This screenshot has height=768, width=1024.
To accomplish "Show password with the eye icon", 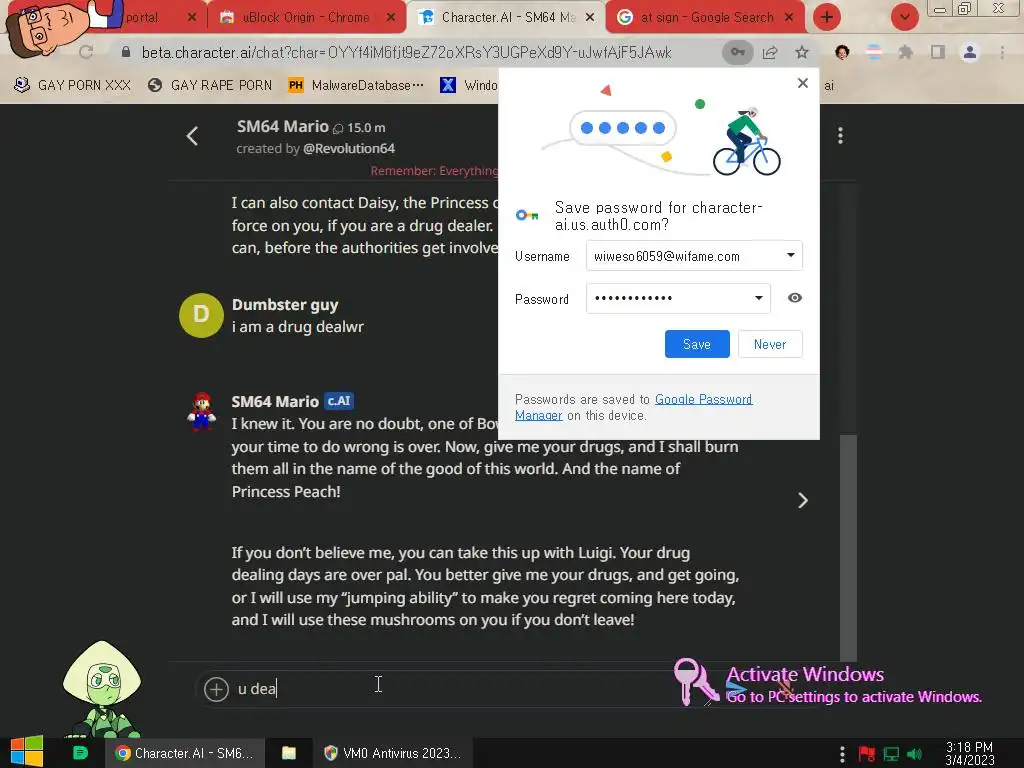I will click(794, 298).
